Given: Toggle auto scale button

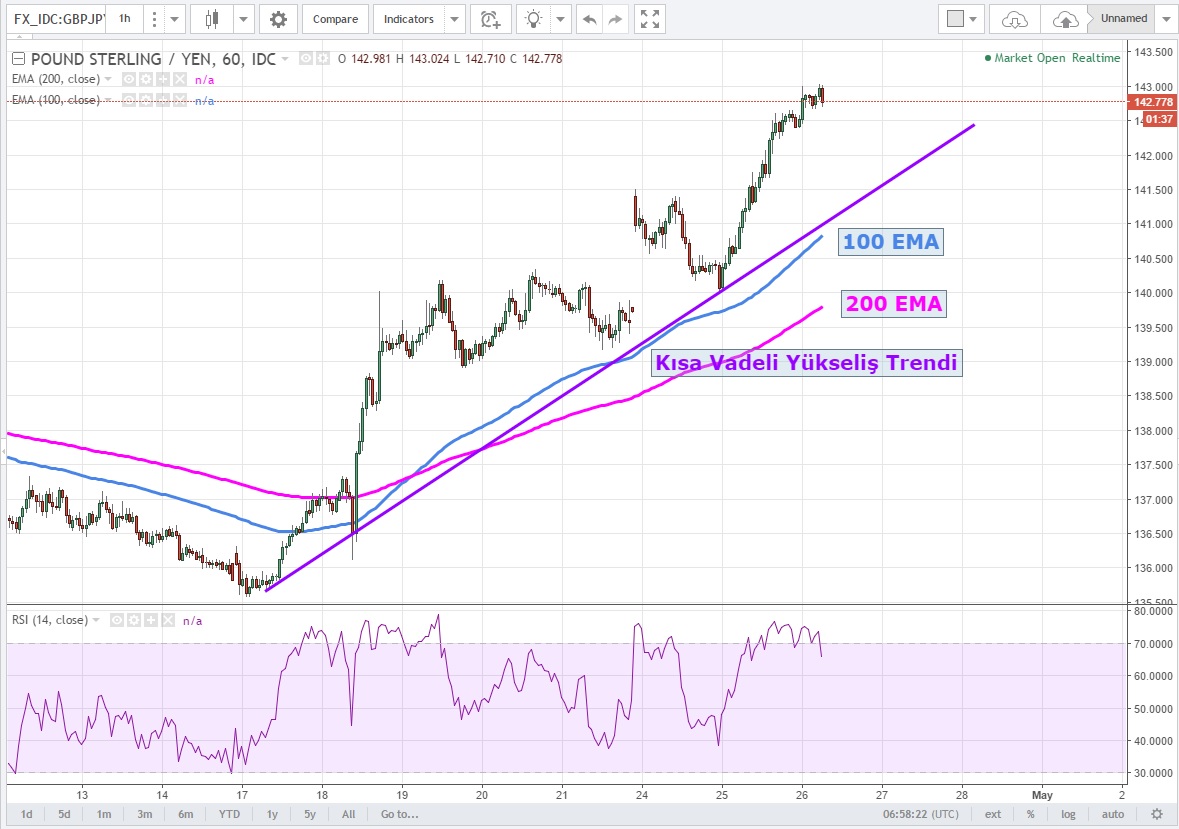Looking at the screenshot, I should coord(1112,814).
